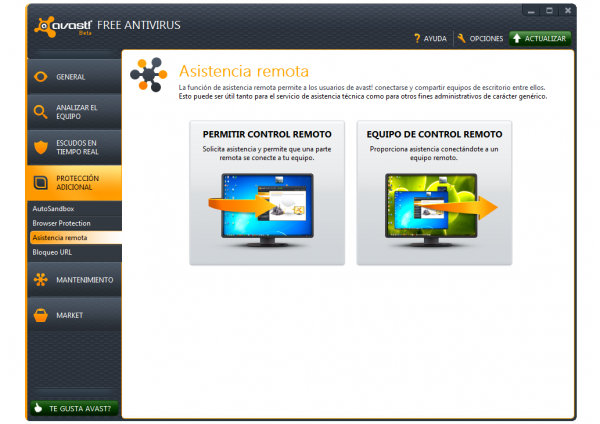This screenshot has height=424, width=600.
Task: Click the thumbs-up icon at the bottom
Action: [38, 408]
